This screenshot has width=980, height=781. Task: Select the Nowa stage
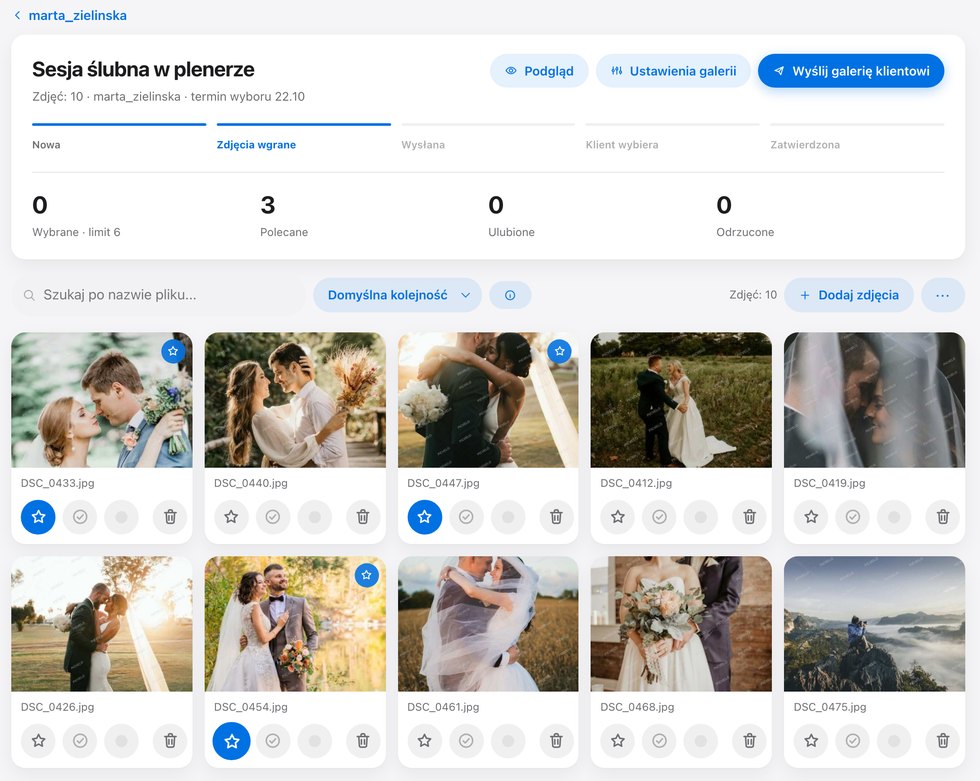[119, 137]
